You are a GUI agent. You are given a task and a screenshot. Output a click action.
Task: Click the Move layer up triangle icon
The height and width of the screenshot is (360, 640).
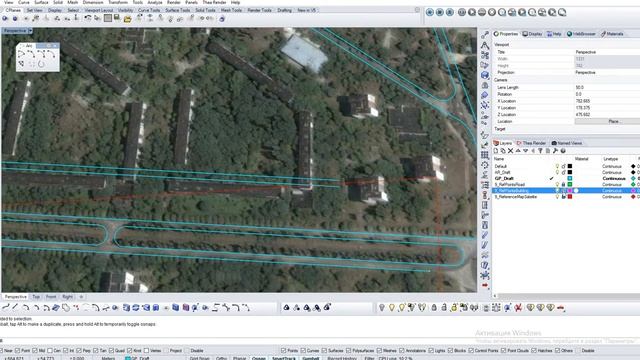[x=518, y=151]
